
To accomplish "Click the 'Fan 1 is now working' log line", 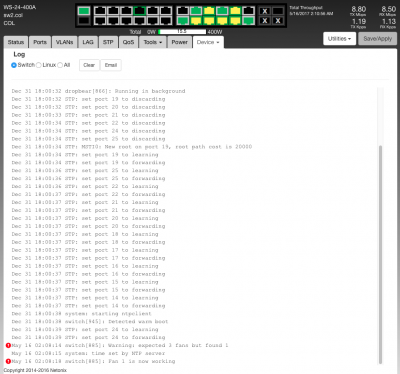I will 93,361.
